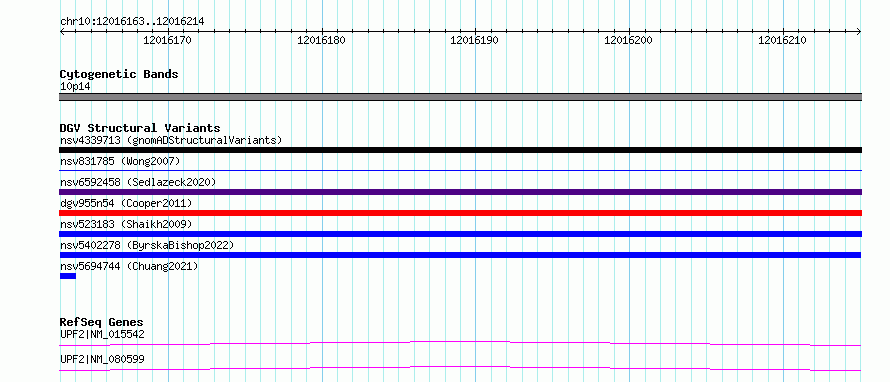Click the magenta UPF2 NM_080599 gene line
The height and width of the screenshot is (382, 890).
[x=460, y=368]
